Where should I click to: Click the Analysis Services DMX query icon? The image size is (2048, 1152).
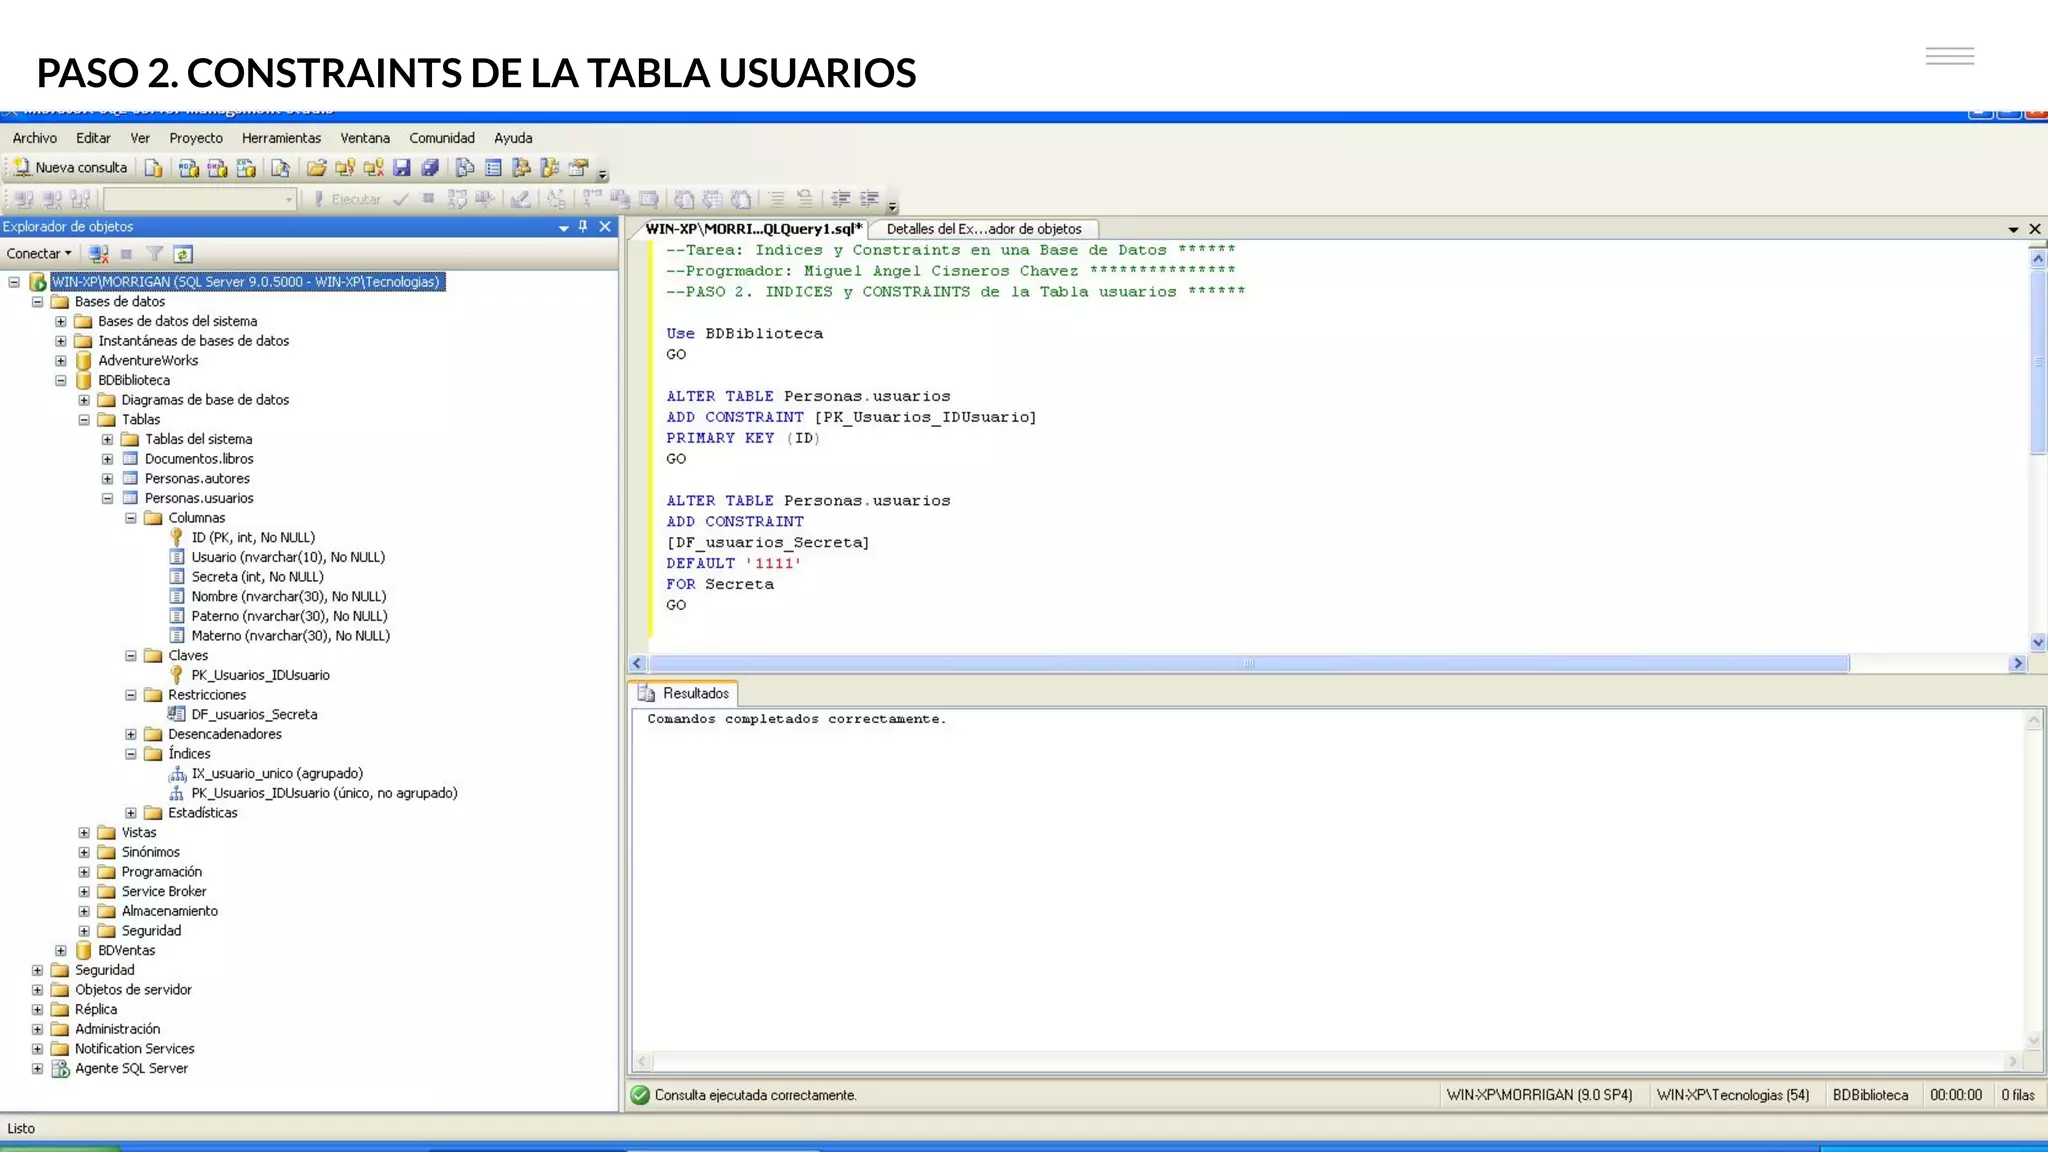point(217,168)
